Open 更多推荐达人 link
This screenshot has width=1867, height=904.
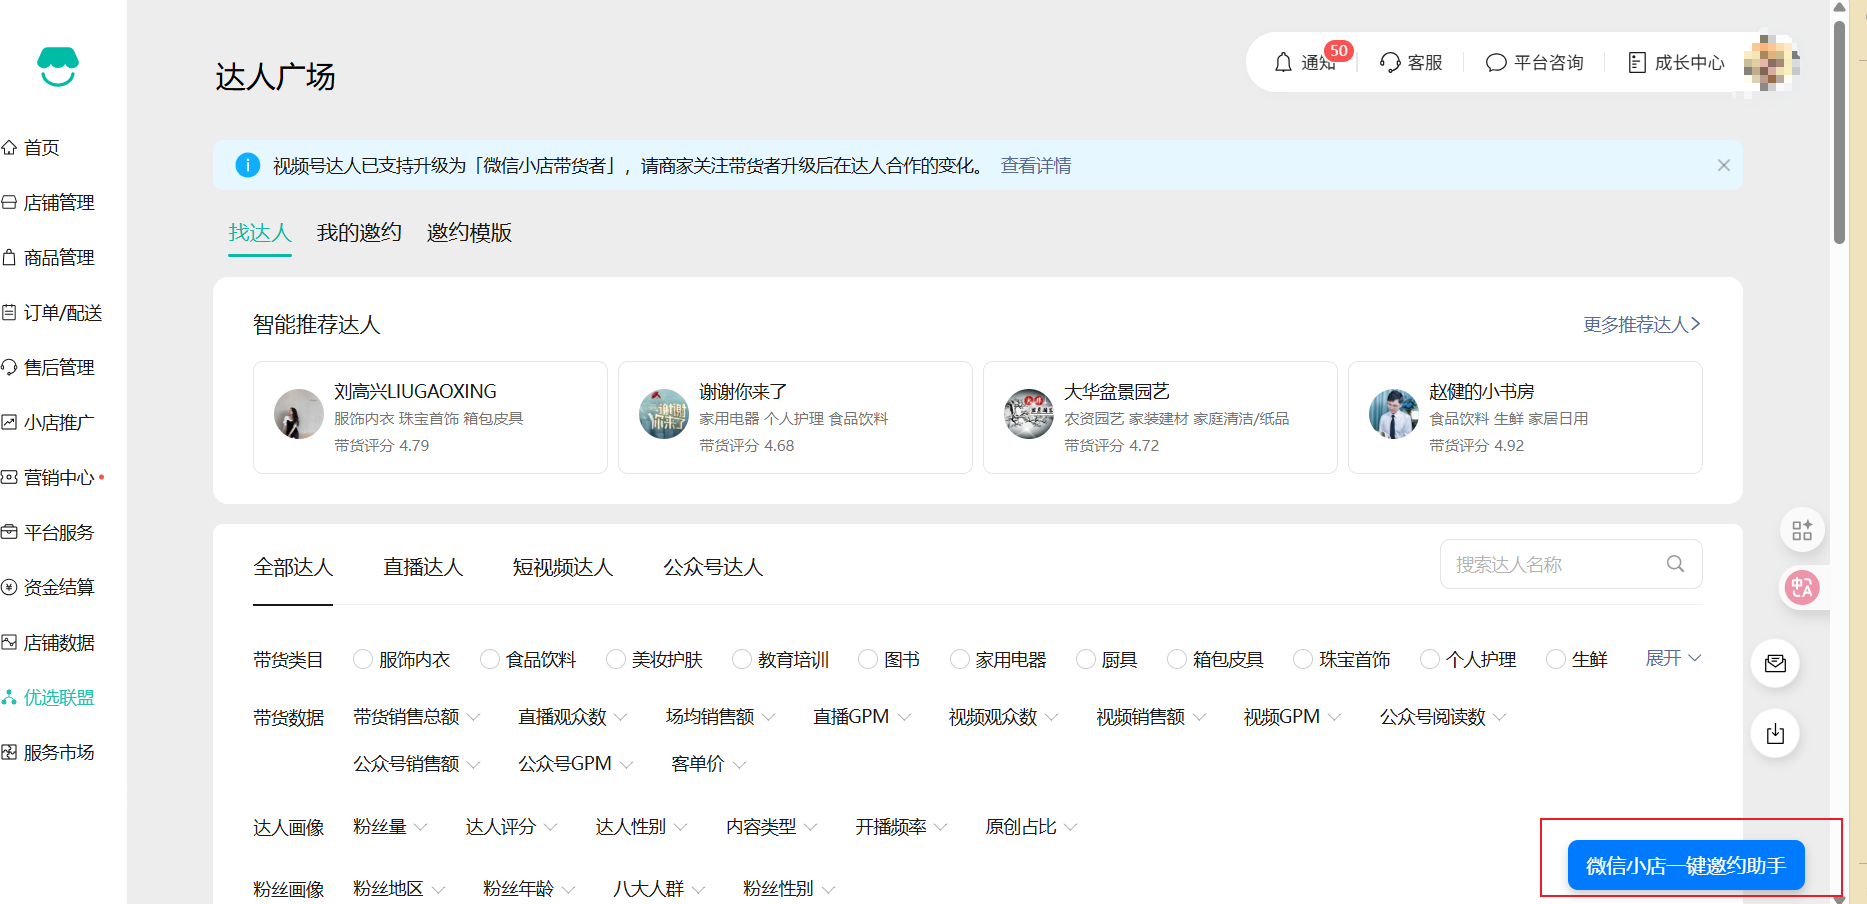(x=1642, y=325)
